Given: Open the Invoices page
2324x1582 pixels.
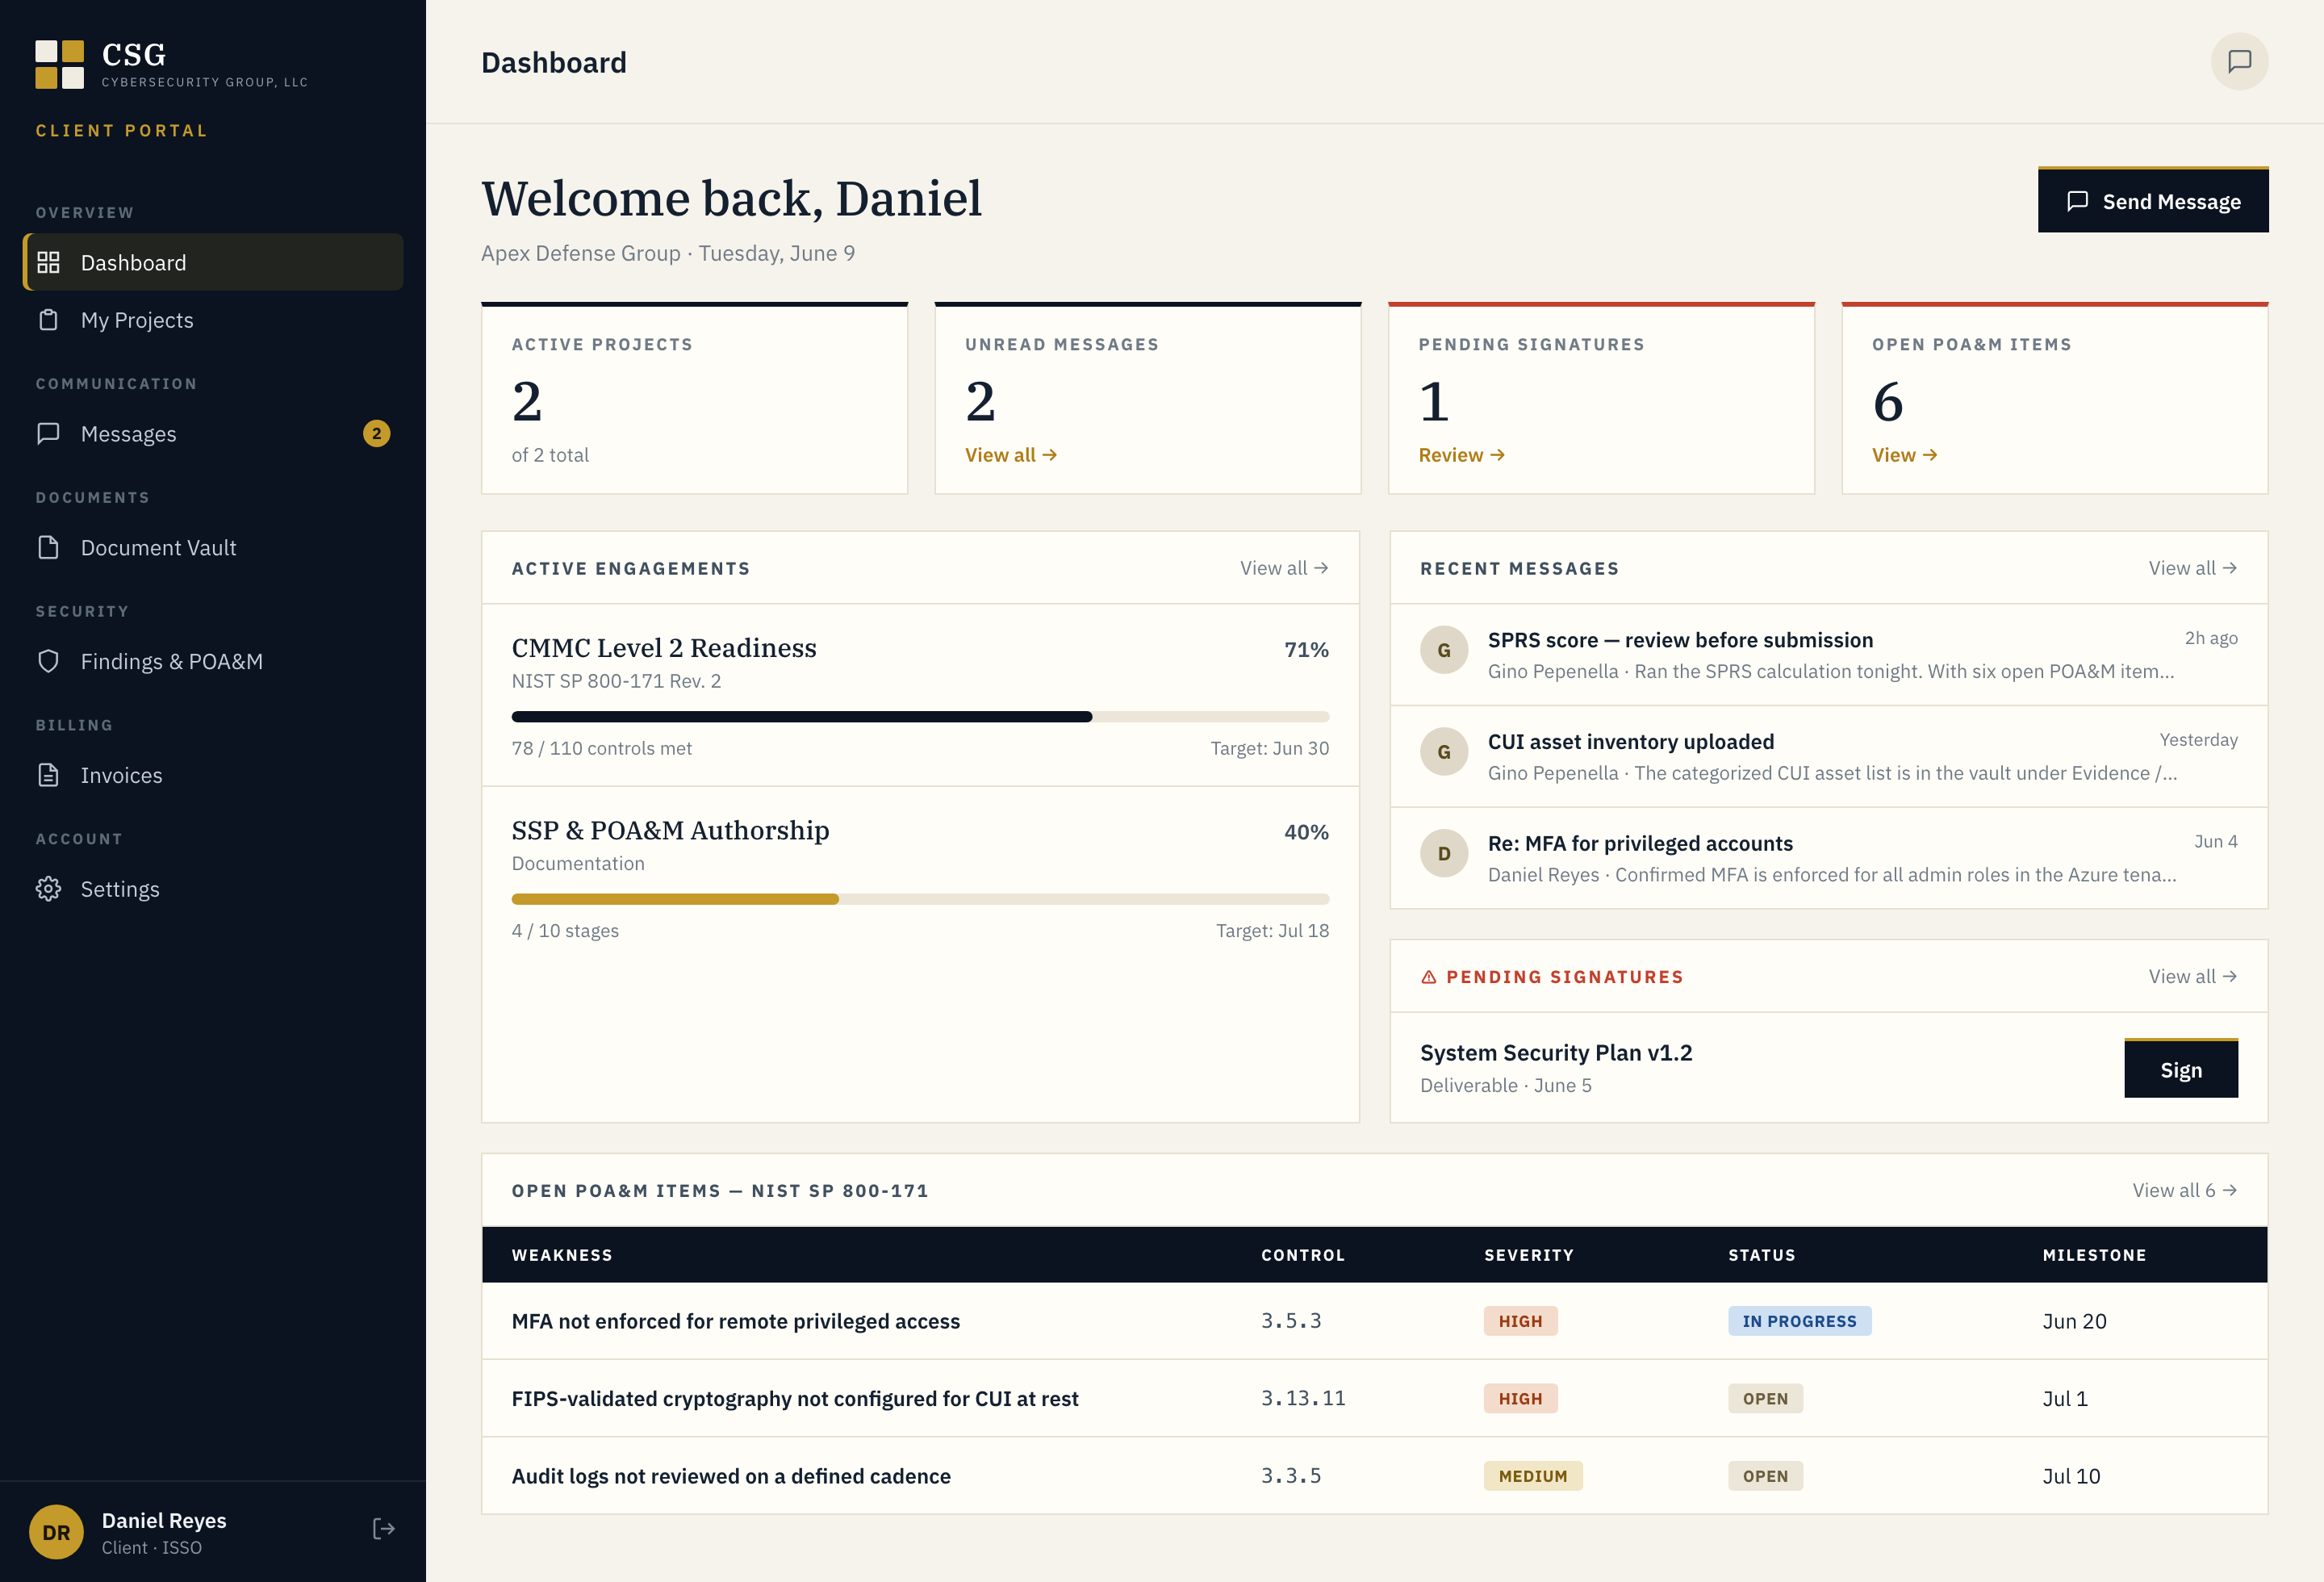Looking at the screenshot, I should coord(213,775).
